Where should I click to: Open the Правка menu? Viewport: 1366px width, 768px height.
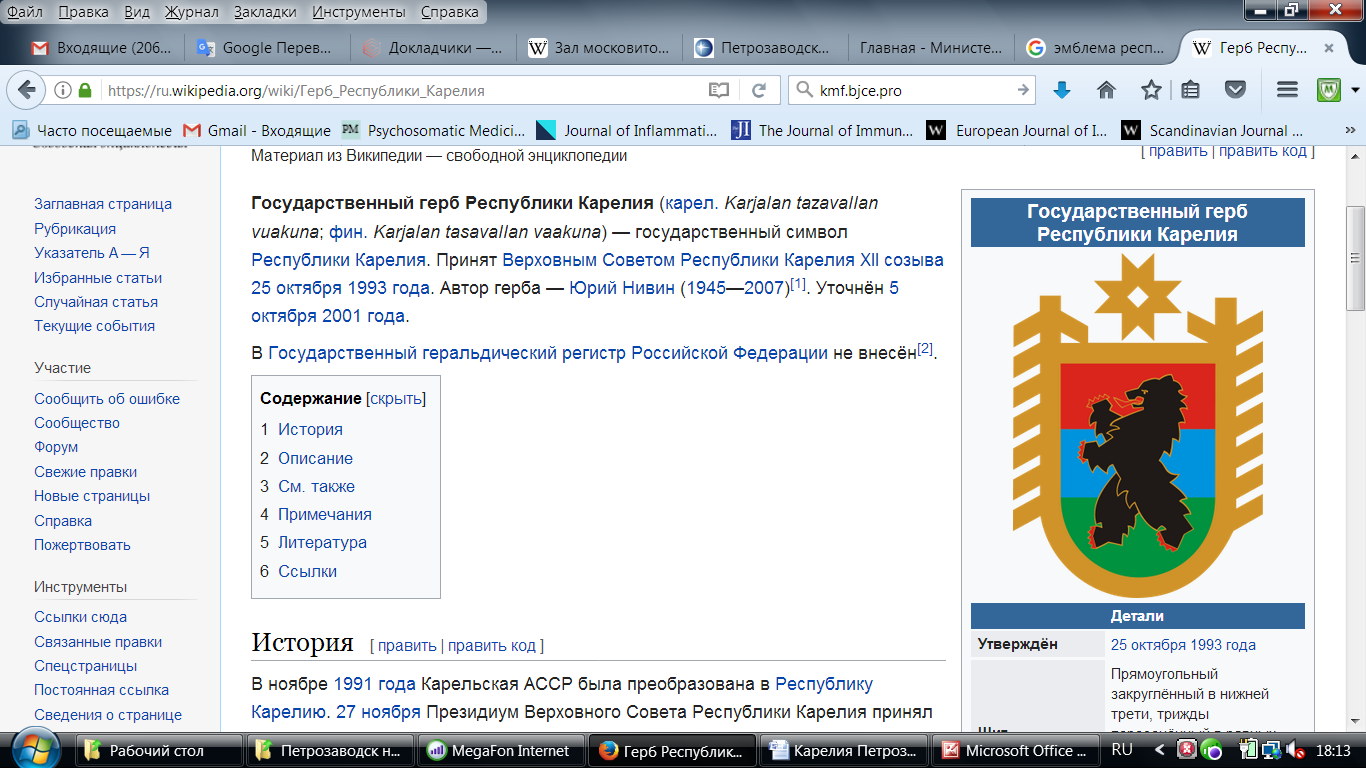(84, 12)
